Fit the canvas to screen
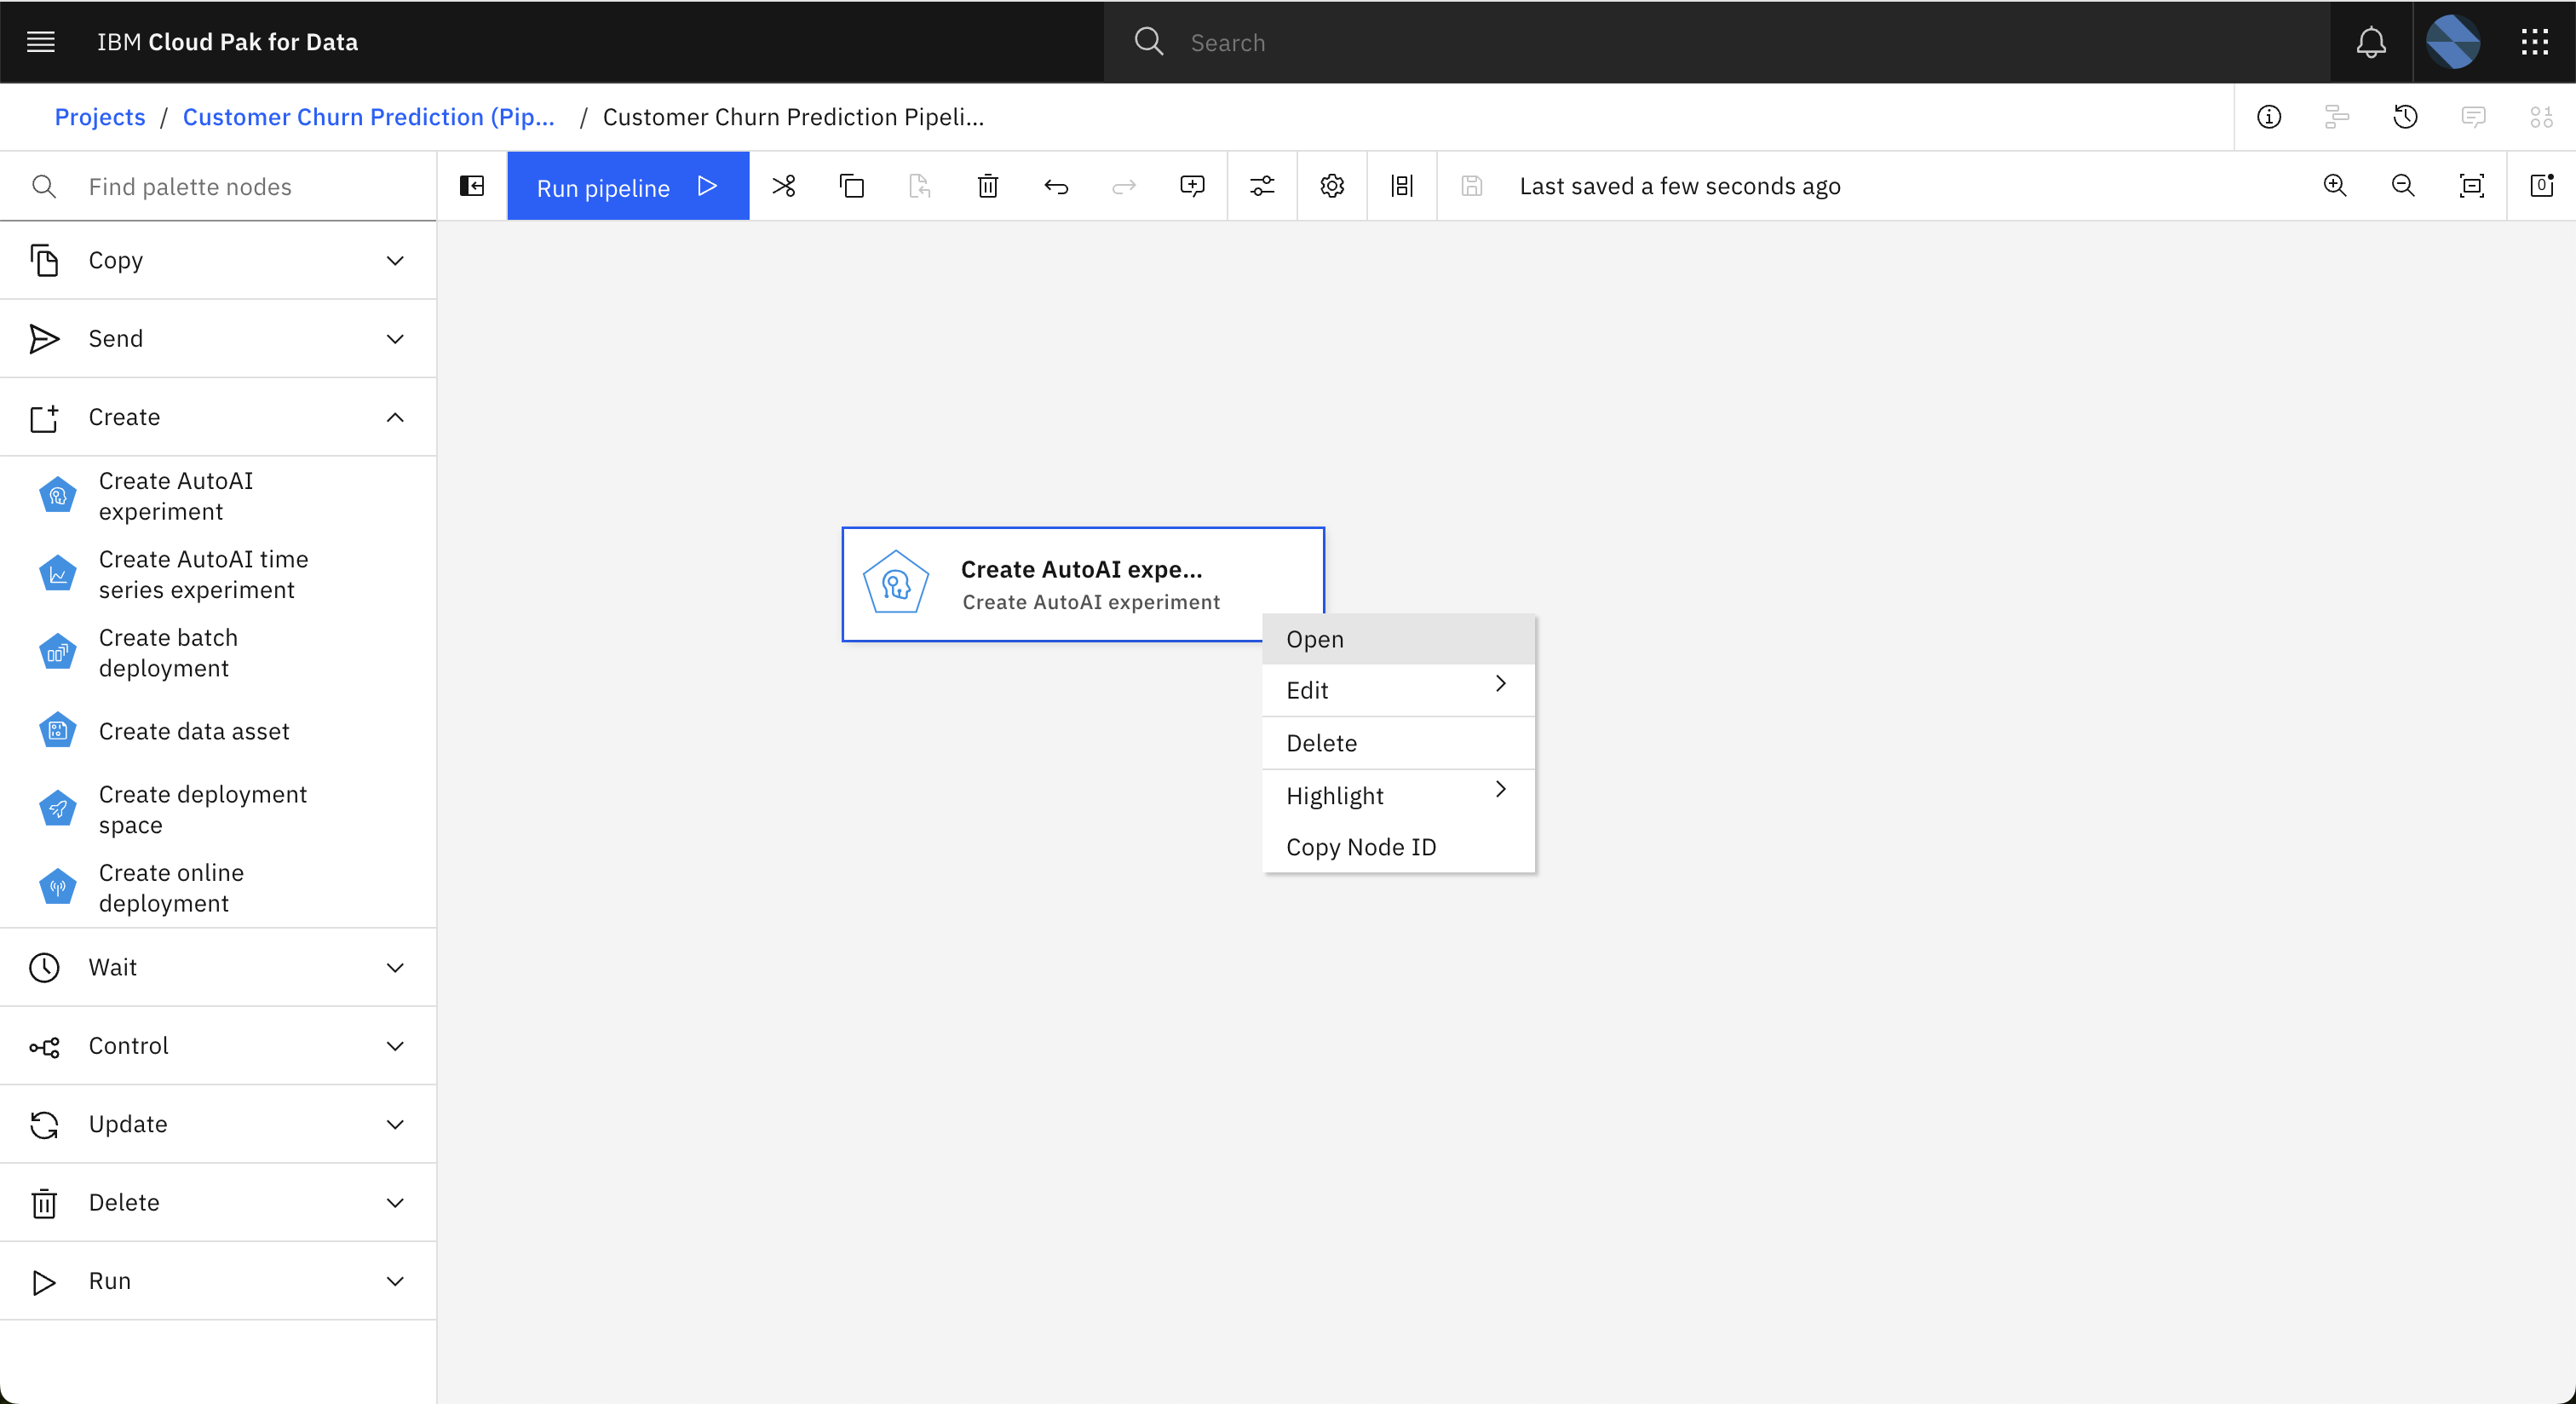Screen dimensions: 2576x1404 point(2471,186)
